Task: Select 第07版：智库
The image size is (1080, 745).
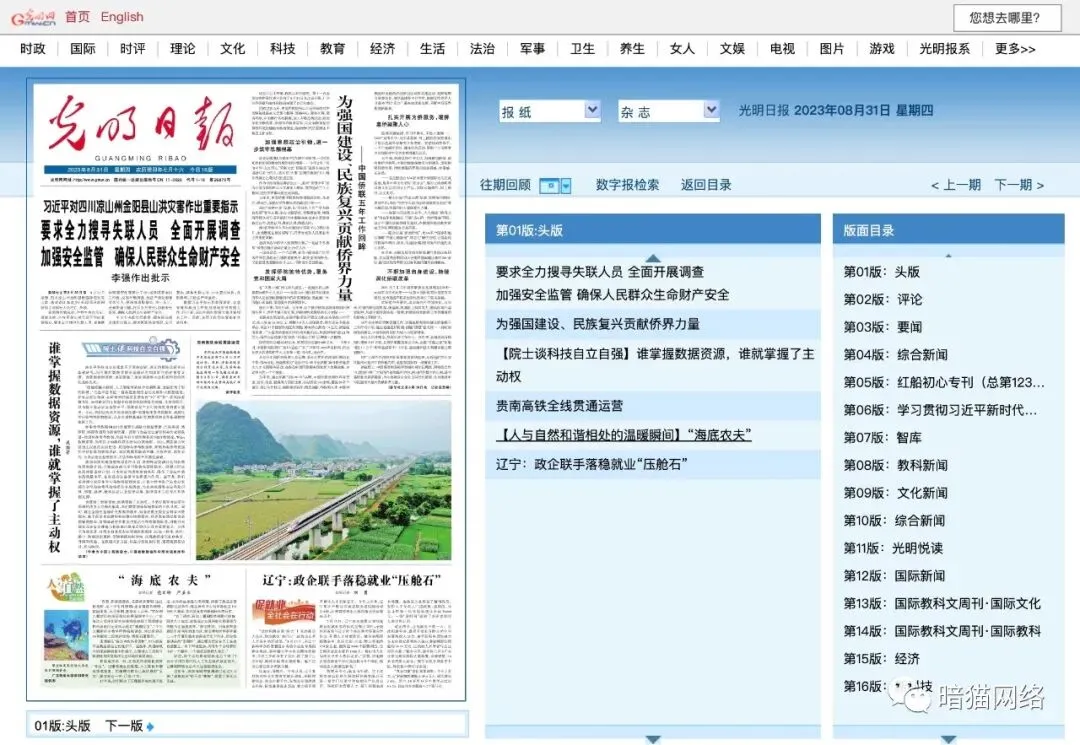Action: pyautogui.click(x=882, y=437)
